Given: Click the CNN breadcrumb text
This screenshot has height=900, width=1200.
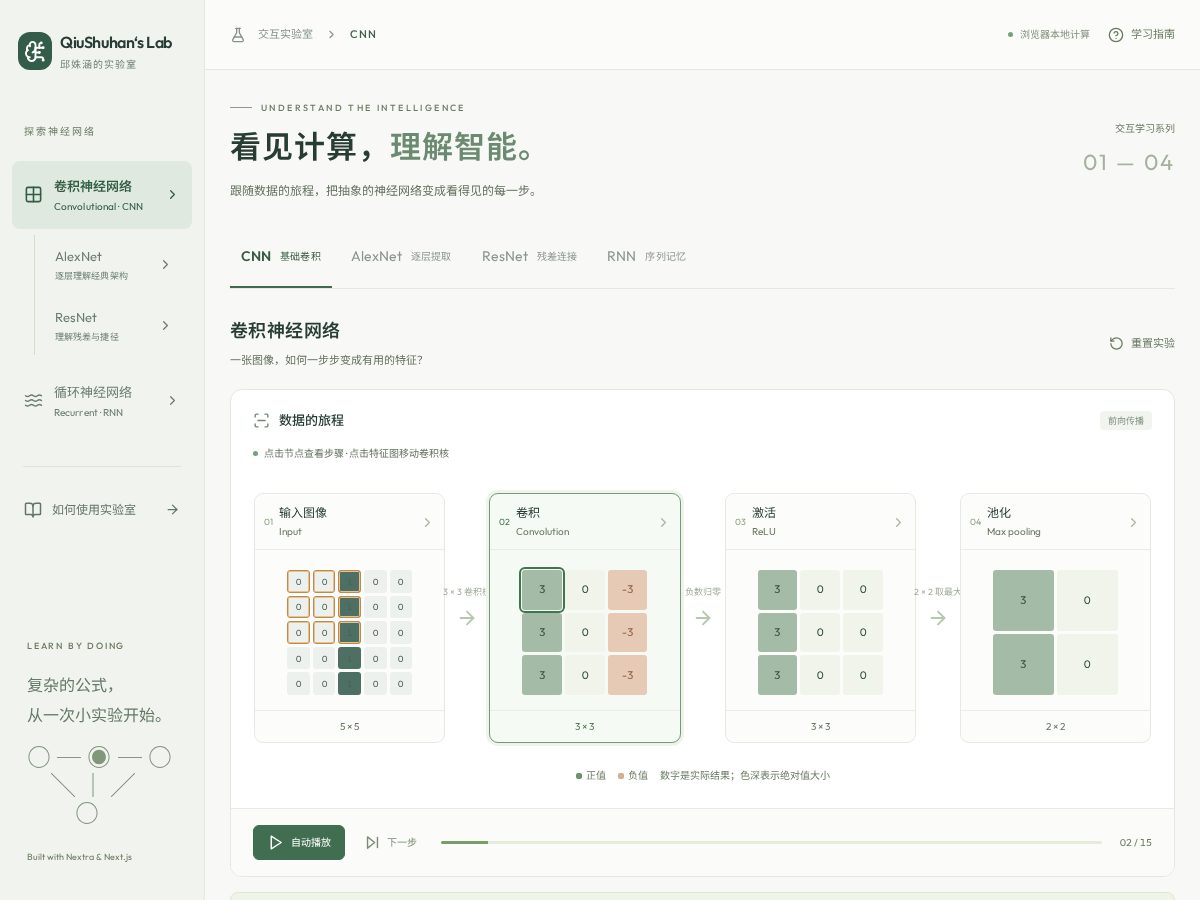Looking at the screenshot, I should click(363, 34).
